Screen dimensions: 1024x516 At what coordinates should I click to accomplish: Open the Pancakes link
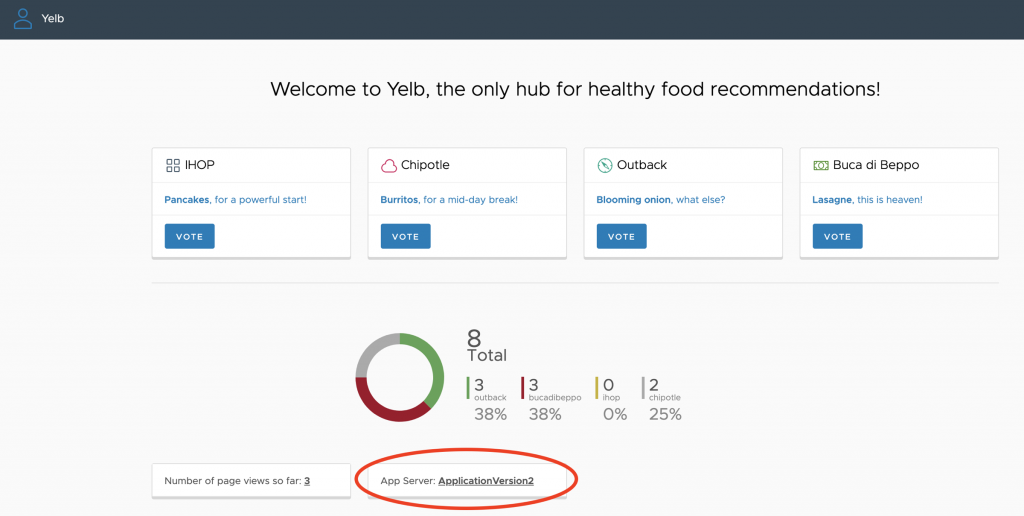187,200
